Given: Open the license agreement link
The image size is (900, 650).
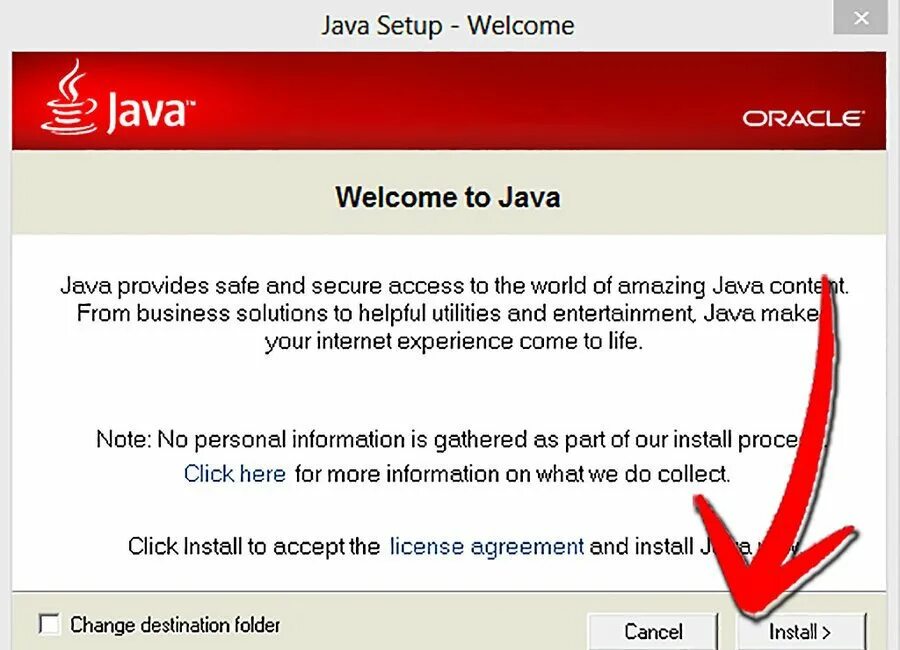Looking at the screenshot, I should [x=487, y=547].
